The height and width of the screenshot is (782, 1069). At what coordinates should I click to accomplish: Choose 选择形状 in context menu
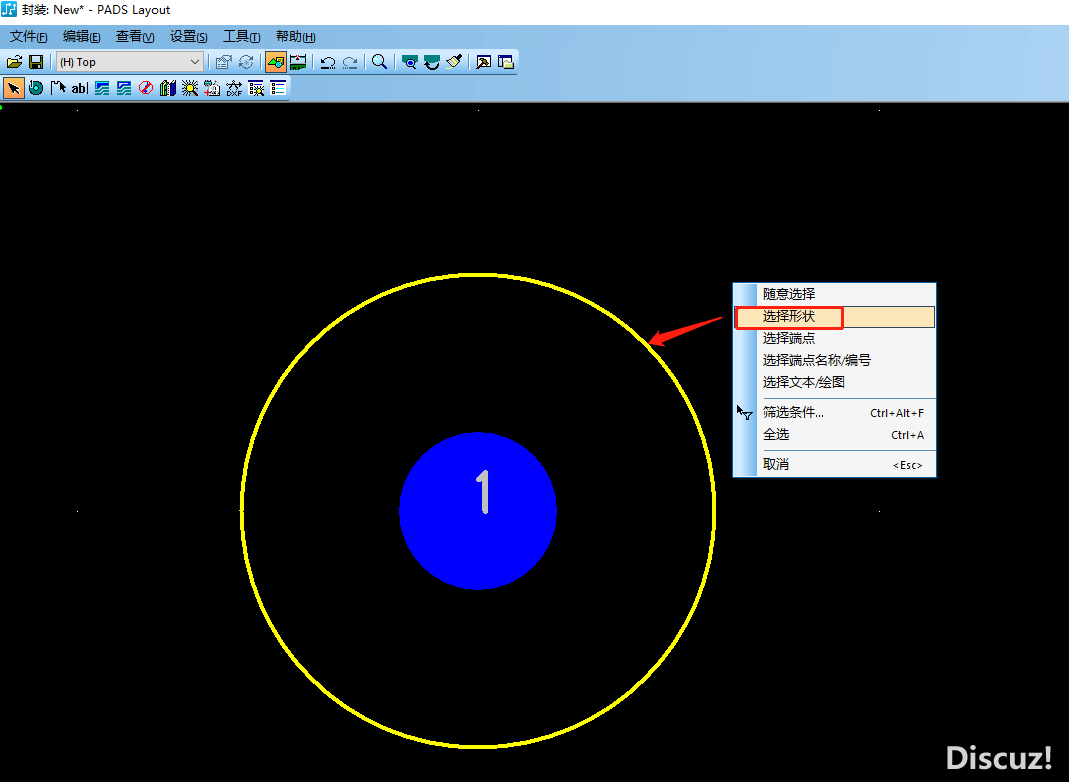(x=834, y=316)
